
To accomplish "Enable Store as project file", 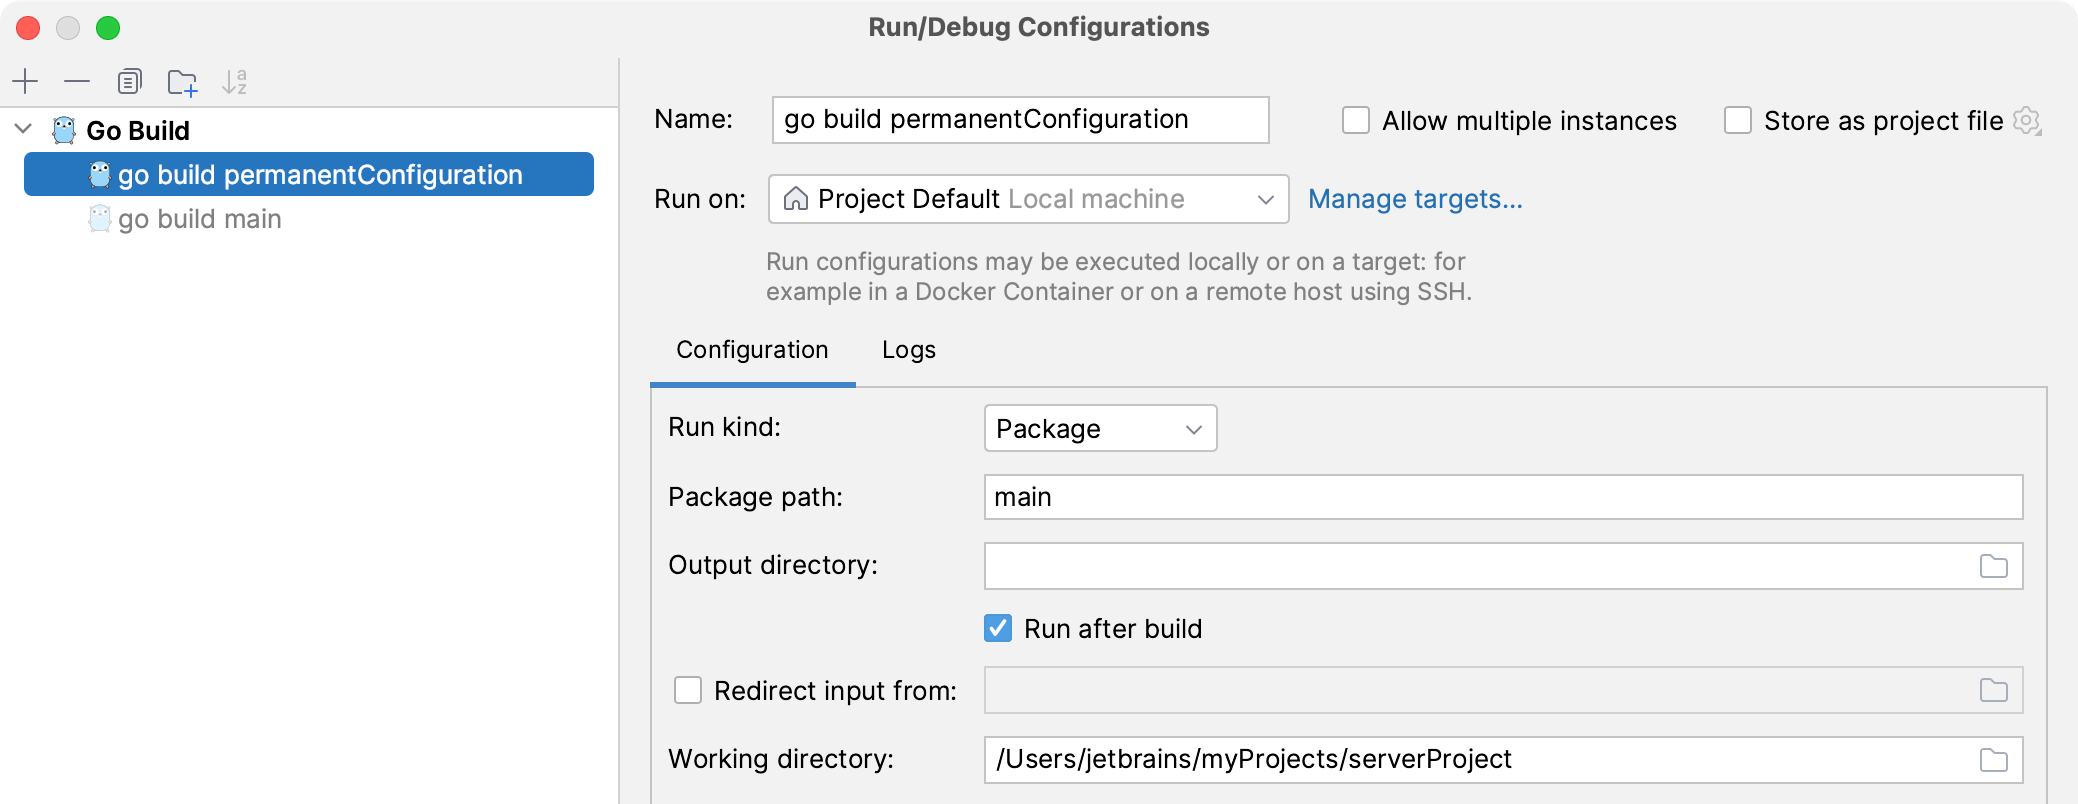I will (1738, 120).
